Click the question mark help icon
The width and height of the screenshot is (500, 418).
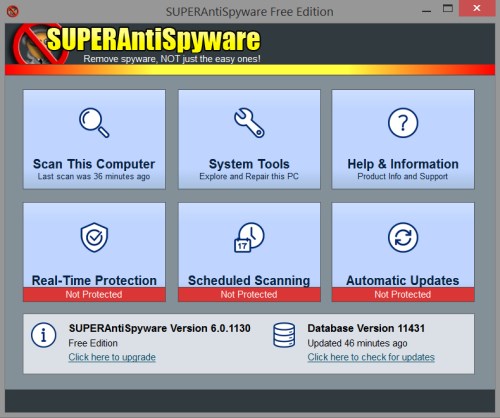coord(403,123)
